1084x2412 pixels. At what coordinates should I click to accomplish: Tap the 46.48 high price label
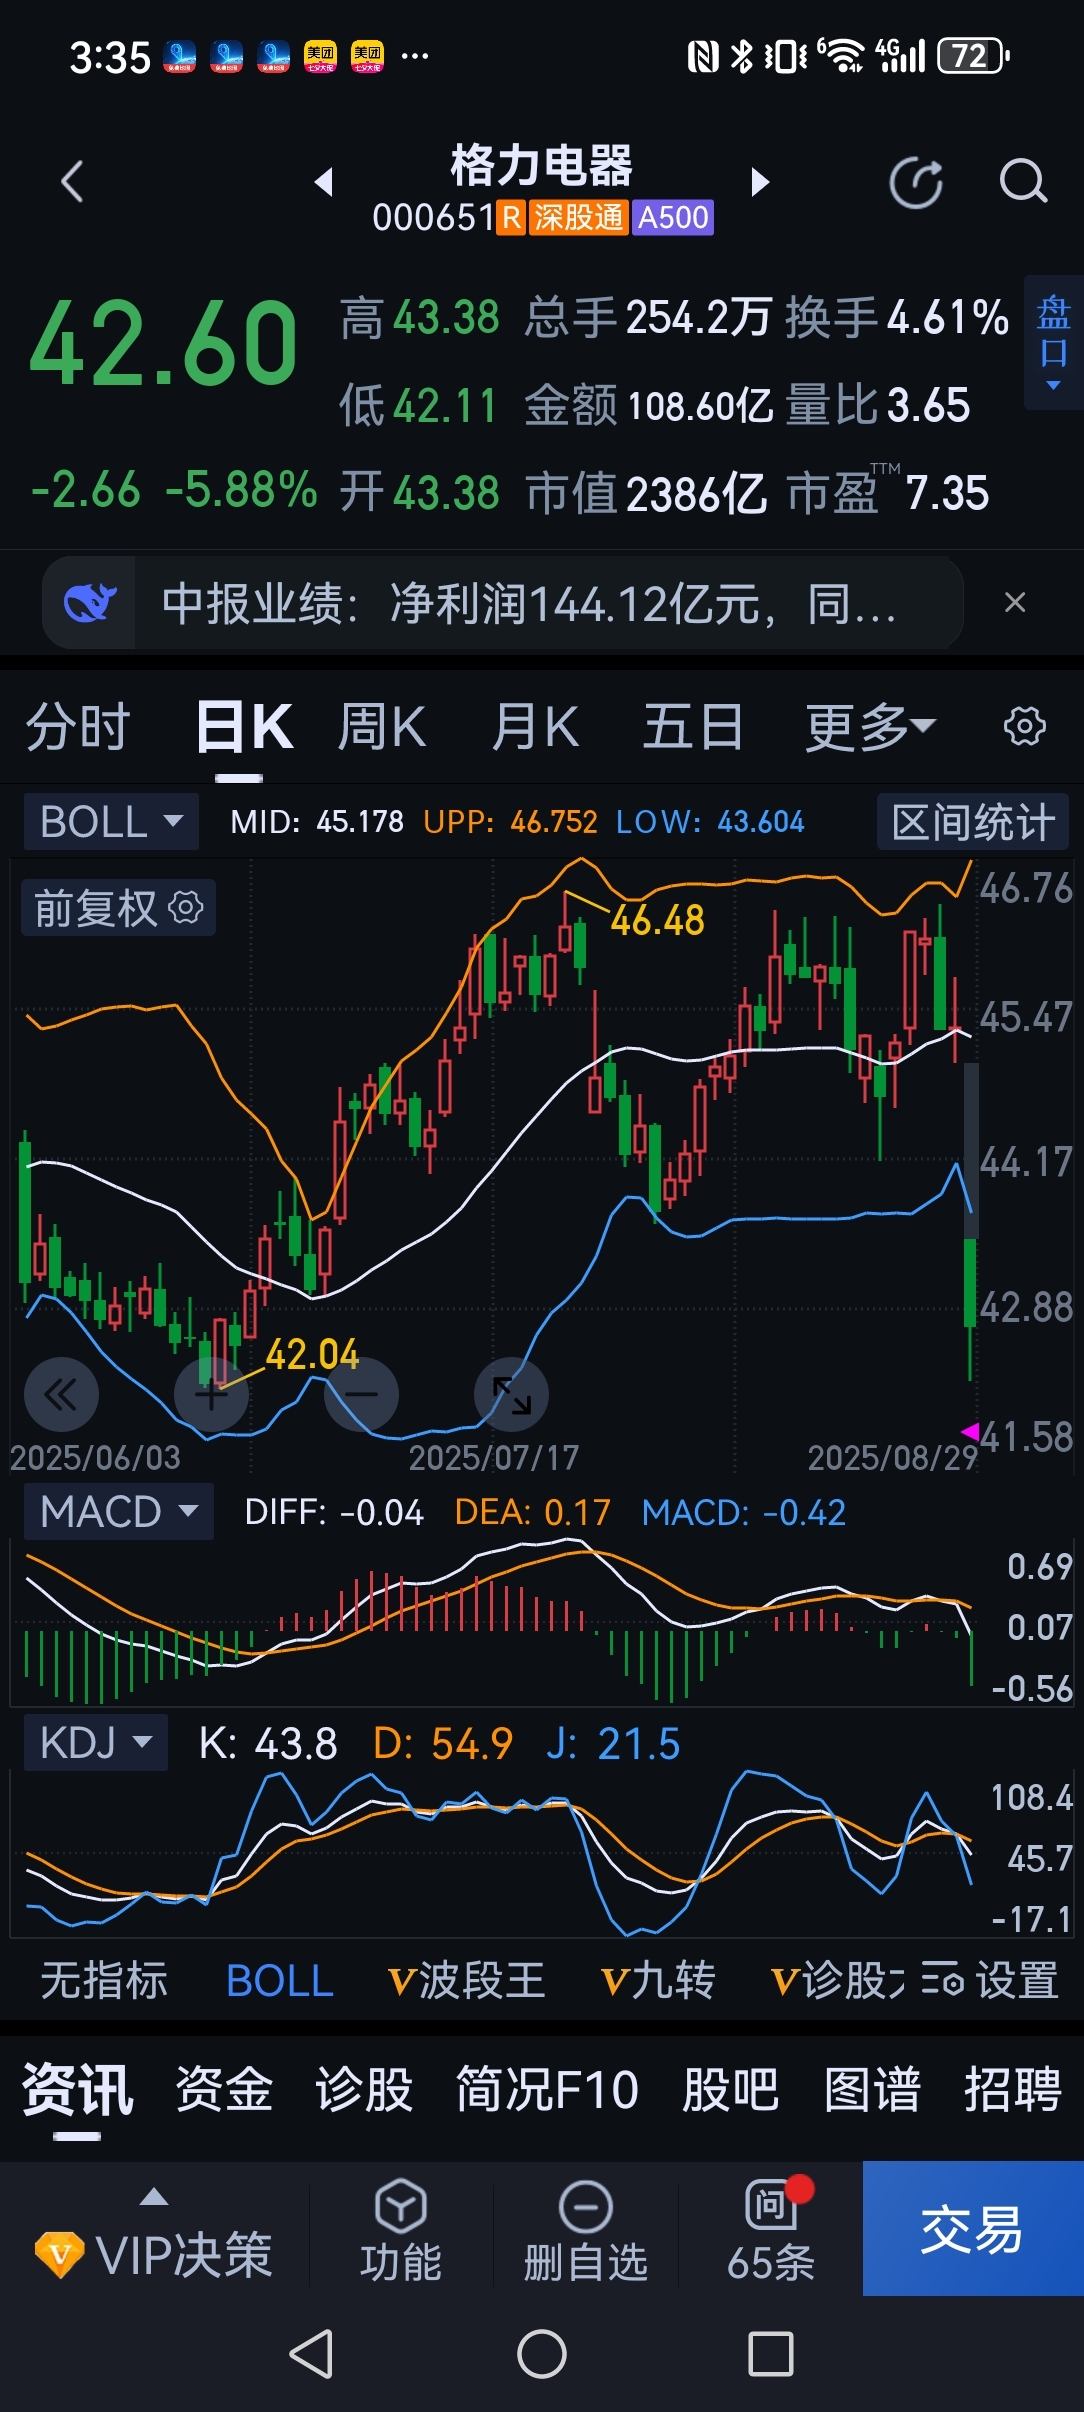(x=657, y=920)
